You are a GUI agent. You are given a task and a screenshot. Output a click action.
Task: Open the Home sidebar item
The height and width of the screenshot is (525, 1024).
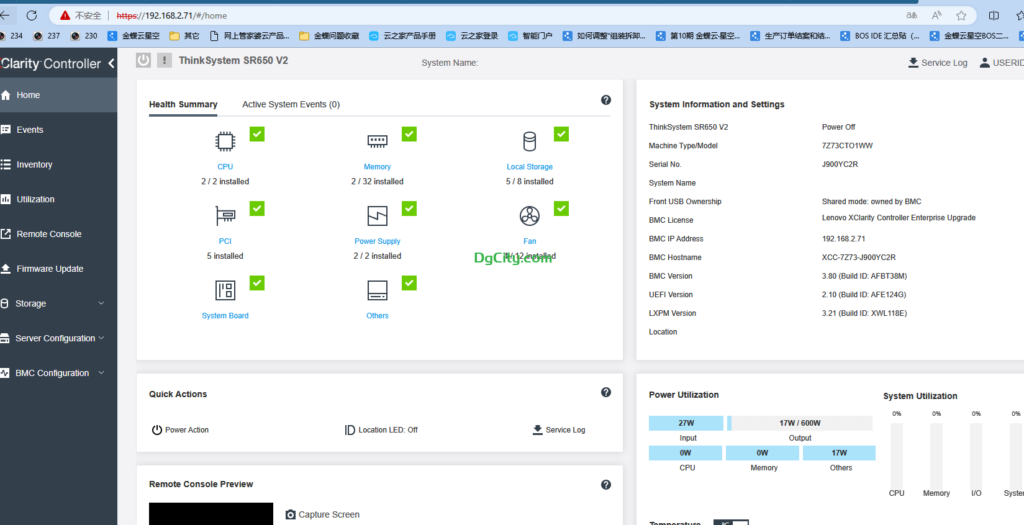click(59, 95)
